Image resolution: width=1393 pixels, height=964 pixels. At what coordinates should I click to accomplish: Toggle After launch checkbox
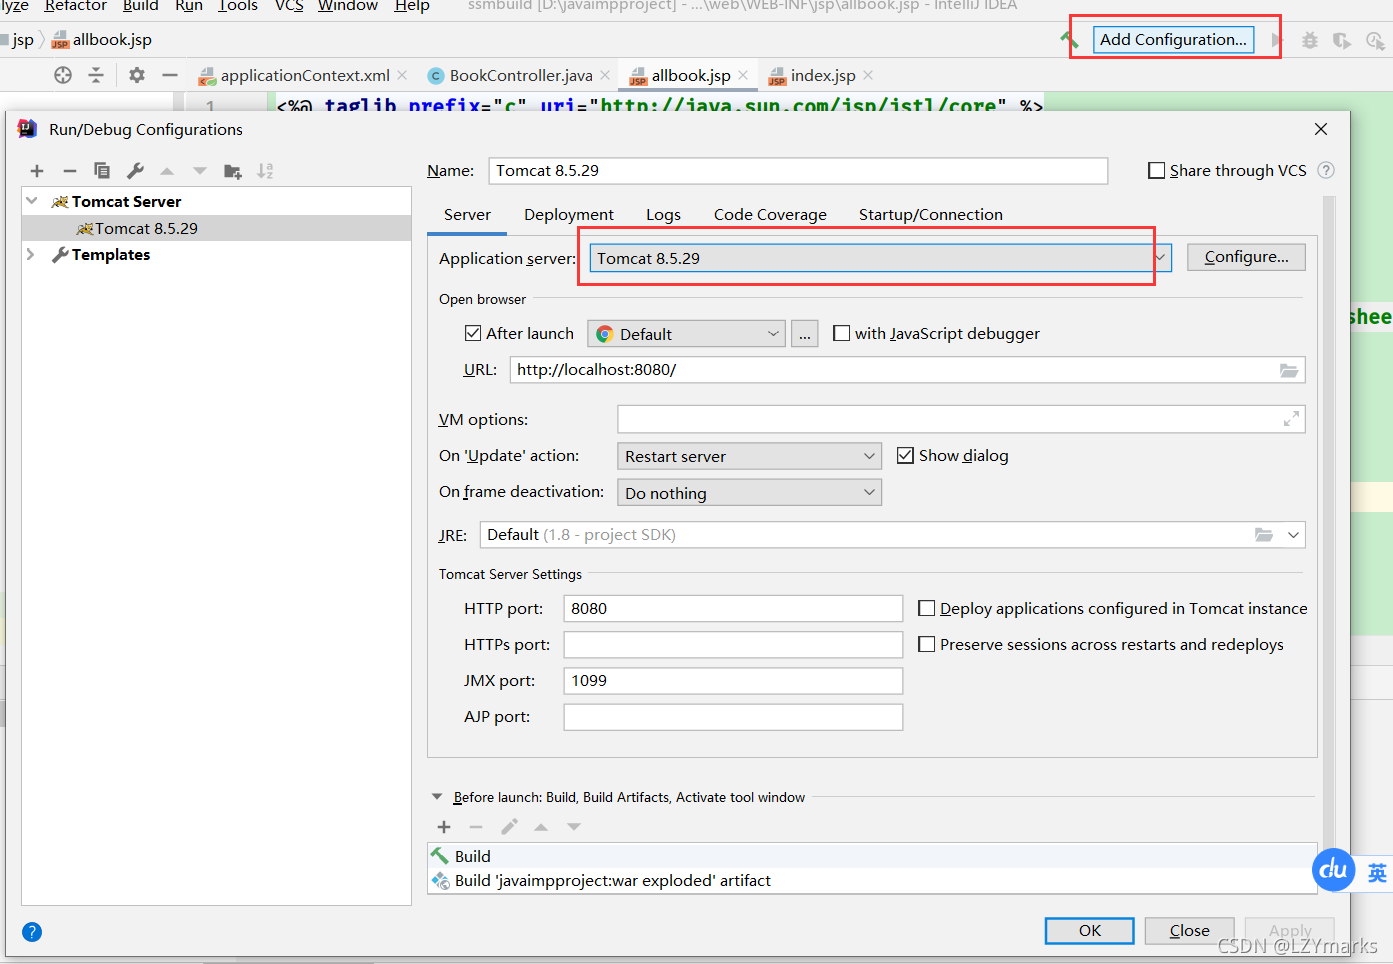[x=473, y=333]
